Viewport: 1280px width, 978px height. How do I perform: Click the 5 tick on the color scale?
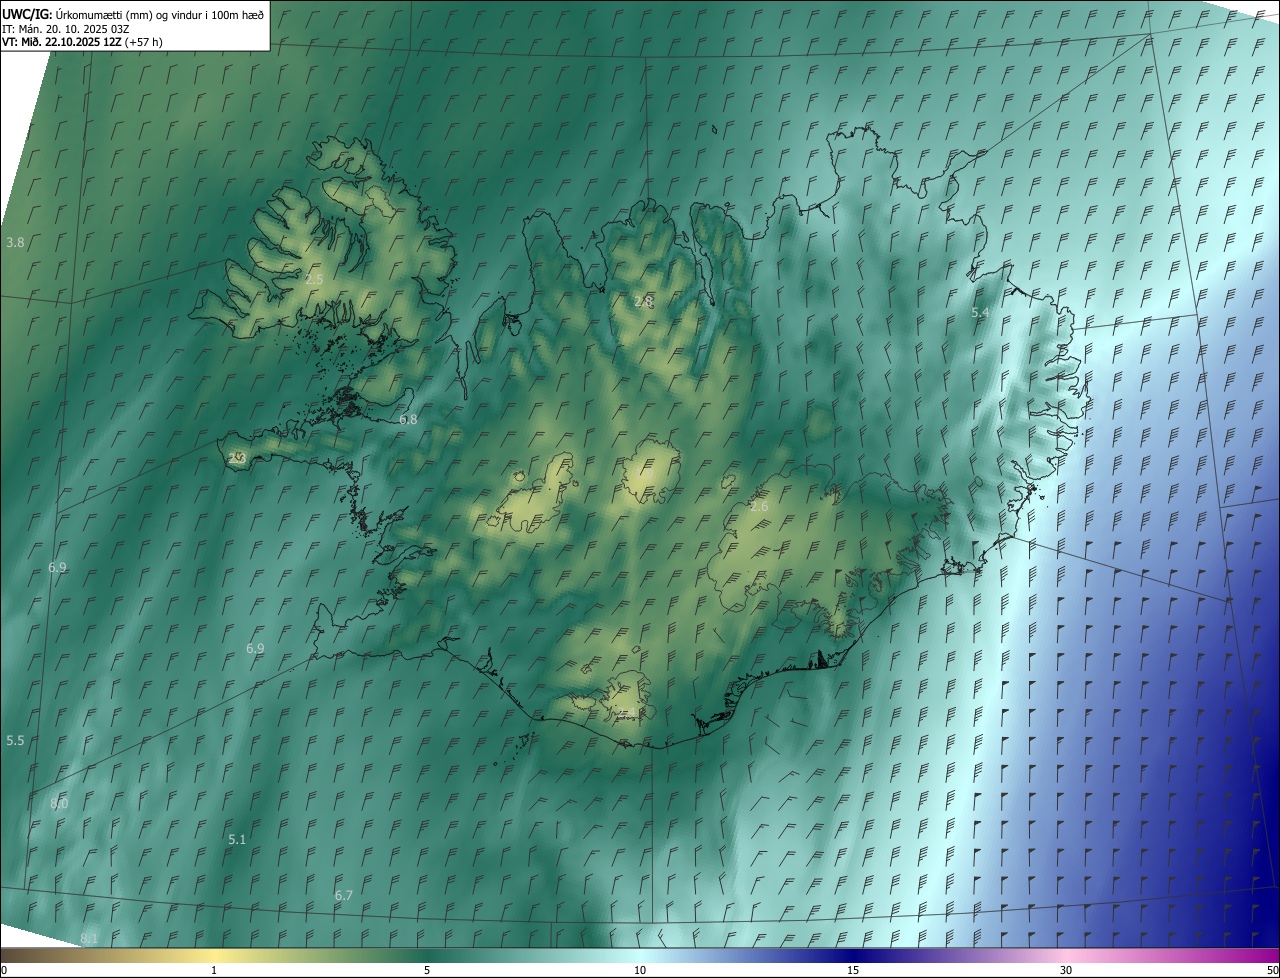[x=427, y=970]
